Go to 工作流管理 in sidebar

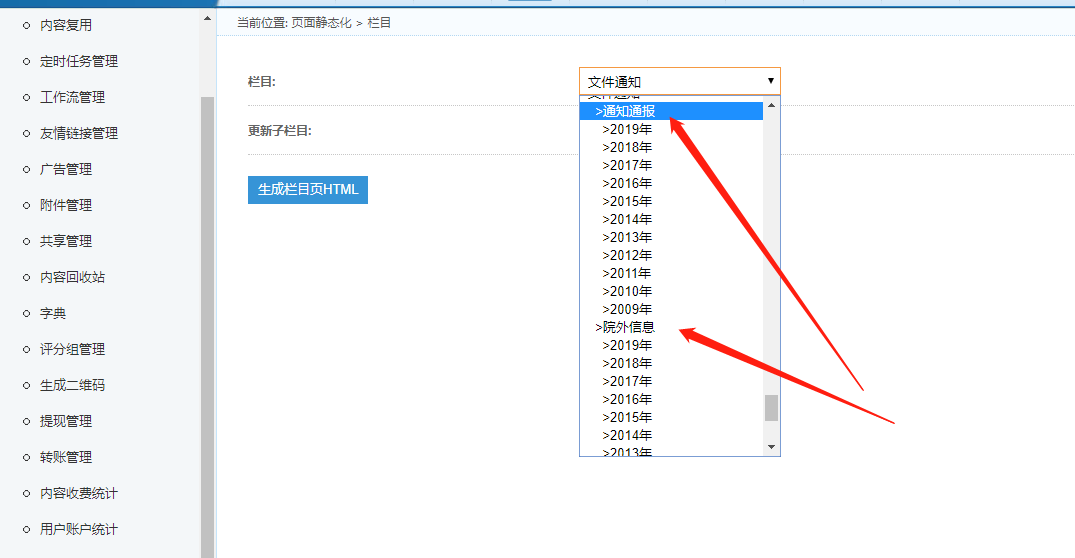pyautogui.click(x=72, y=97)
